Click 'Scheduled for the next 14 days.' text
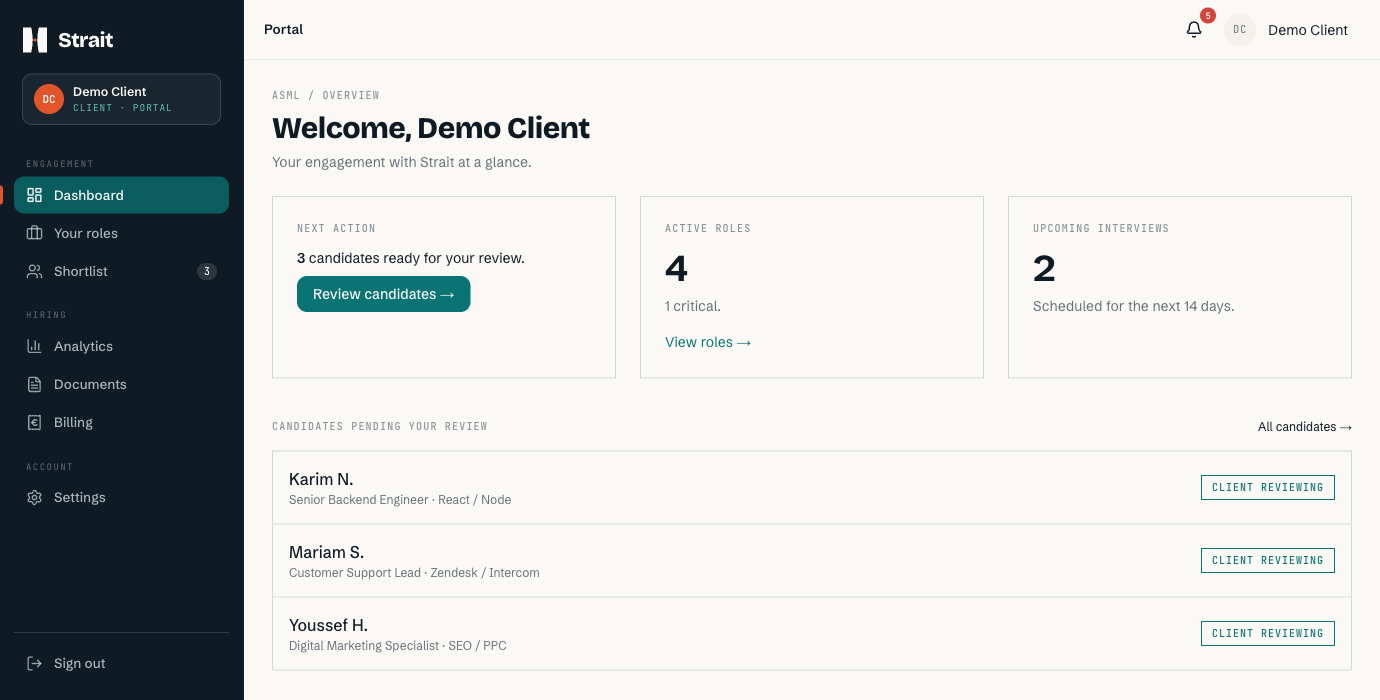The height and width of the screenshot is (700, 1380). (1134, 306)
